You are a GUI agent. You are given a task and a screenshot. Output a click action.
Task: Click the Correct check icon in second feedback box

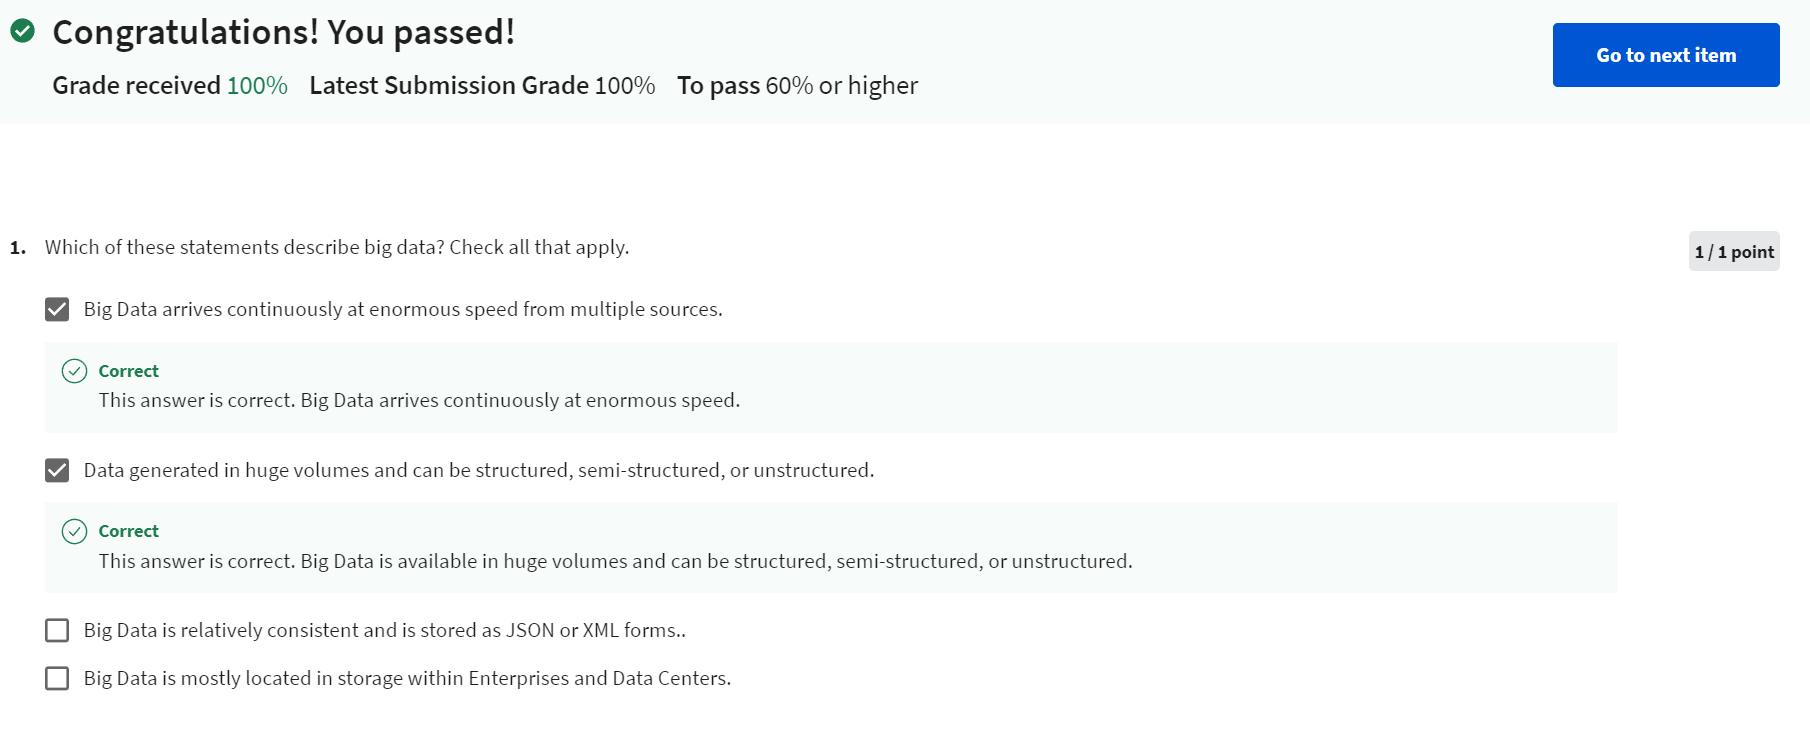[x=75, y=531]
